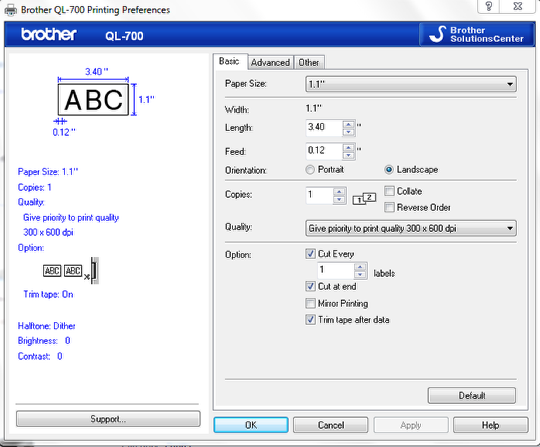Click the Cut Every labels number field
This screenshot has width=540, height=447.
tap(336, 270)
